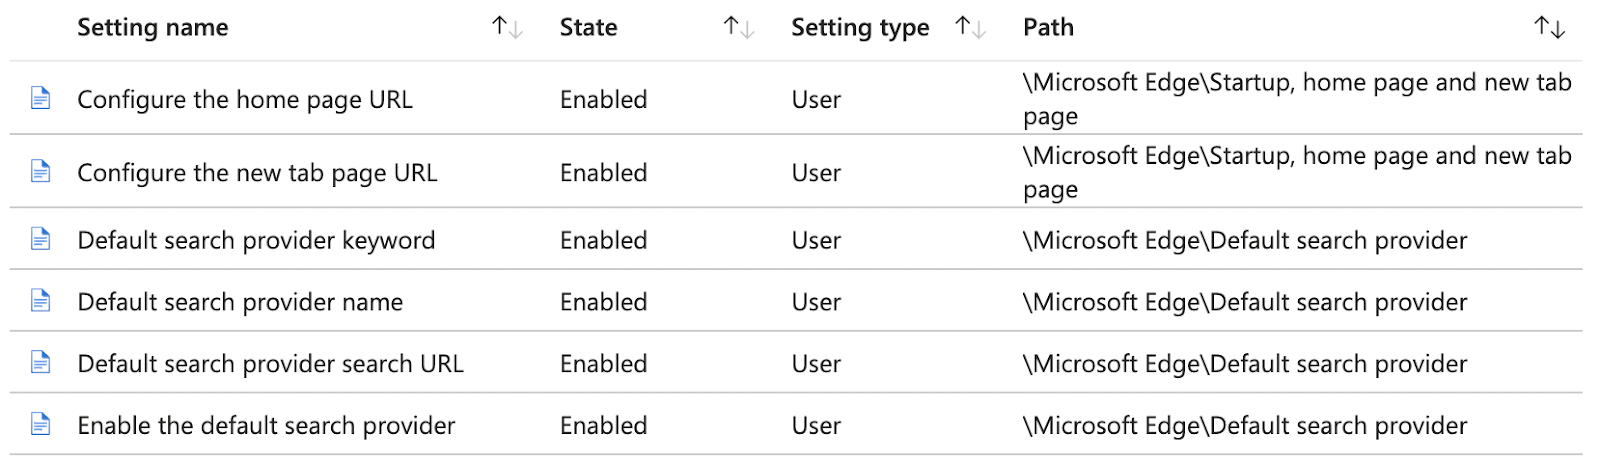Click the Path column header label
The width and height of the screenshot is (1600, 461).
pyautogui.click(x=1048, y=28)
